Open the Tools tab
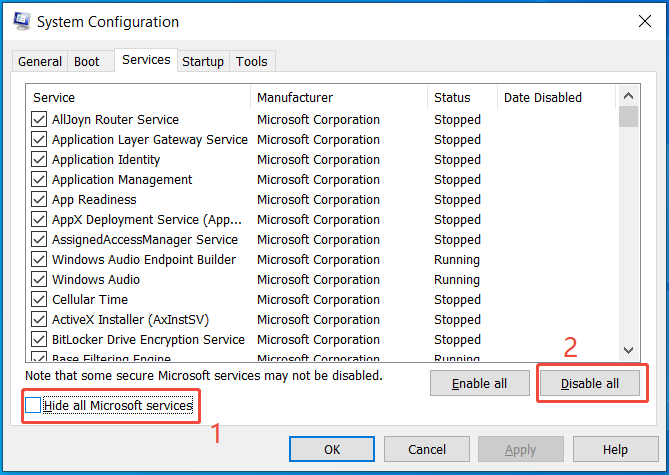The height and width of the screenshot is (475, 669). (x=252, y=61)
